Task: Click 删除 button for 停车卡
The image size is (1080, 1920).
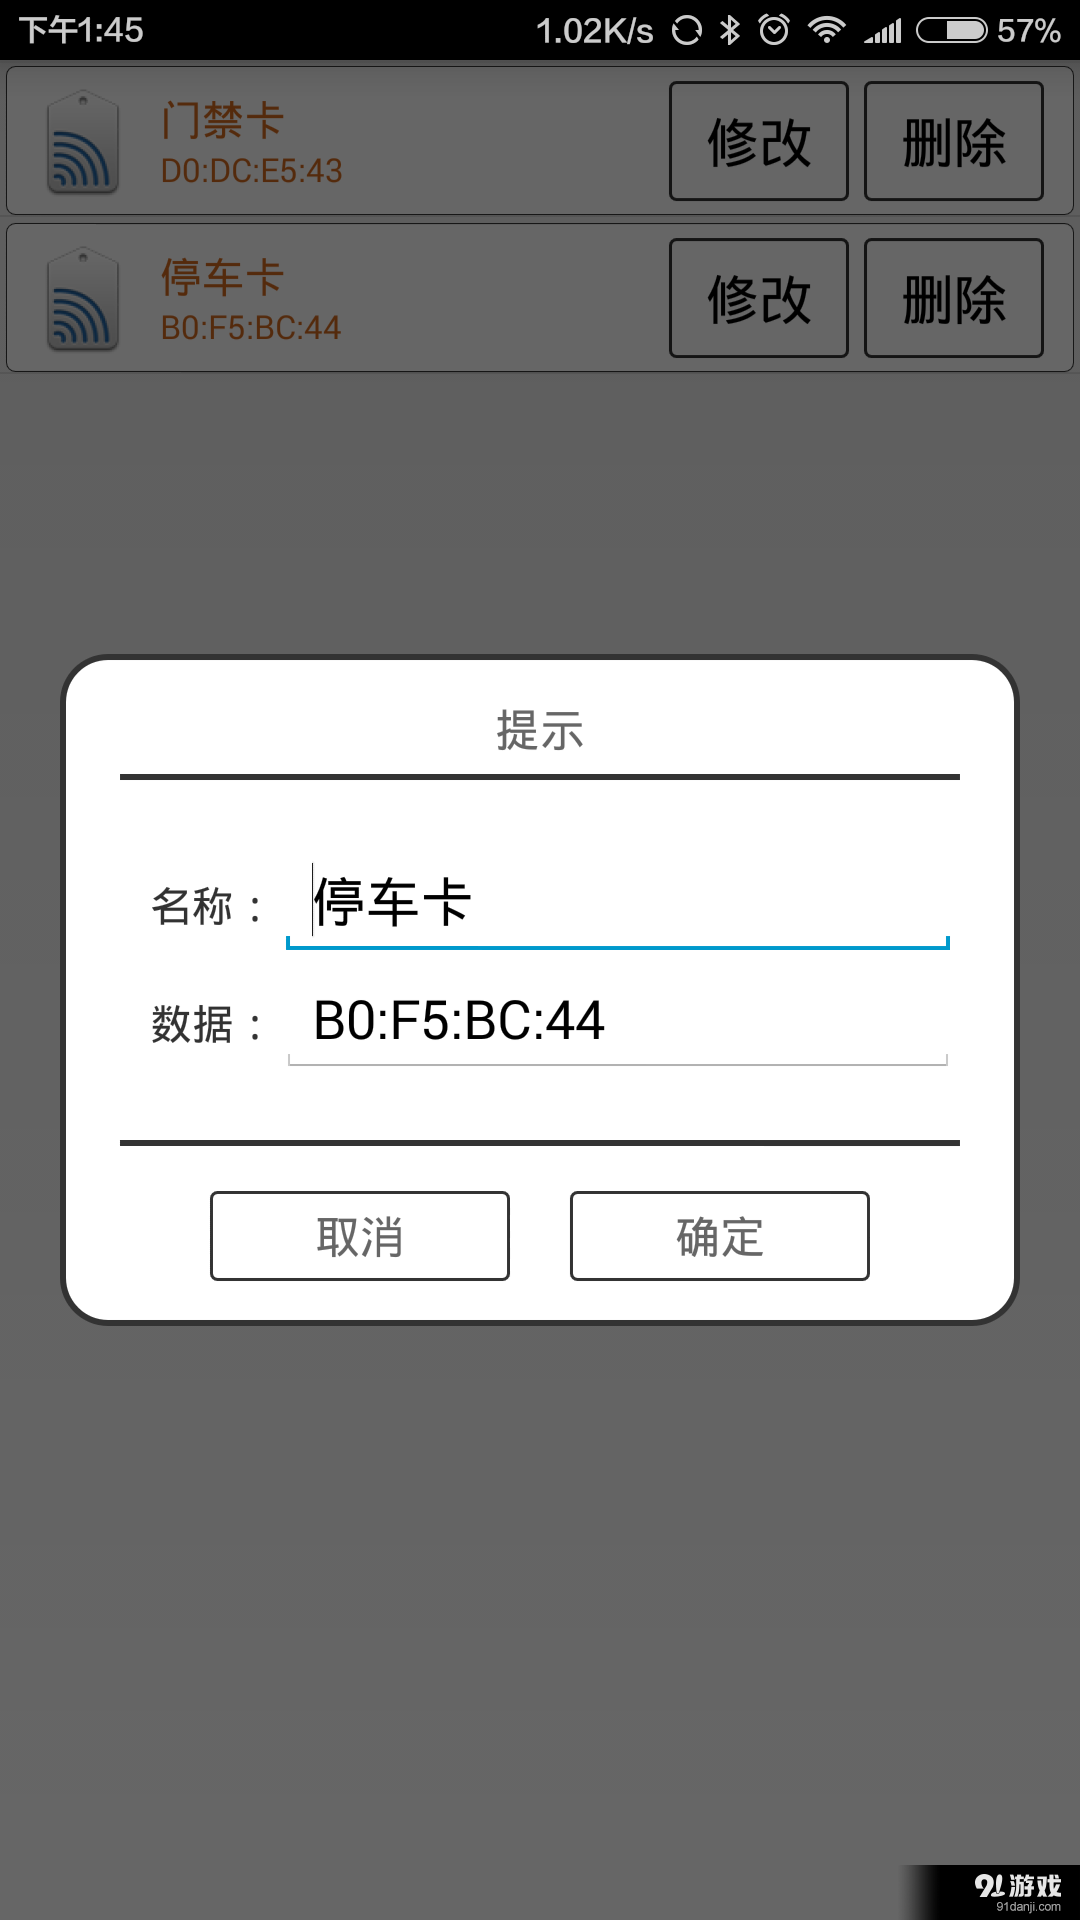Action: click(954, 298)
